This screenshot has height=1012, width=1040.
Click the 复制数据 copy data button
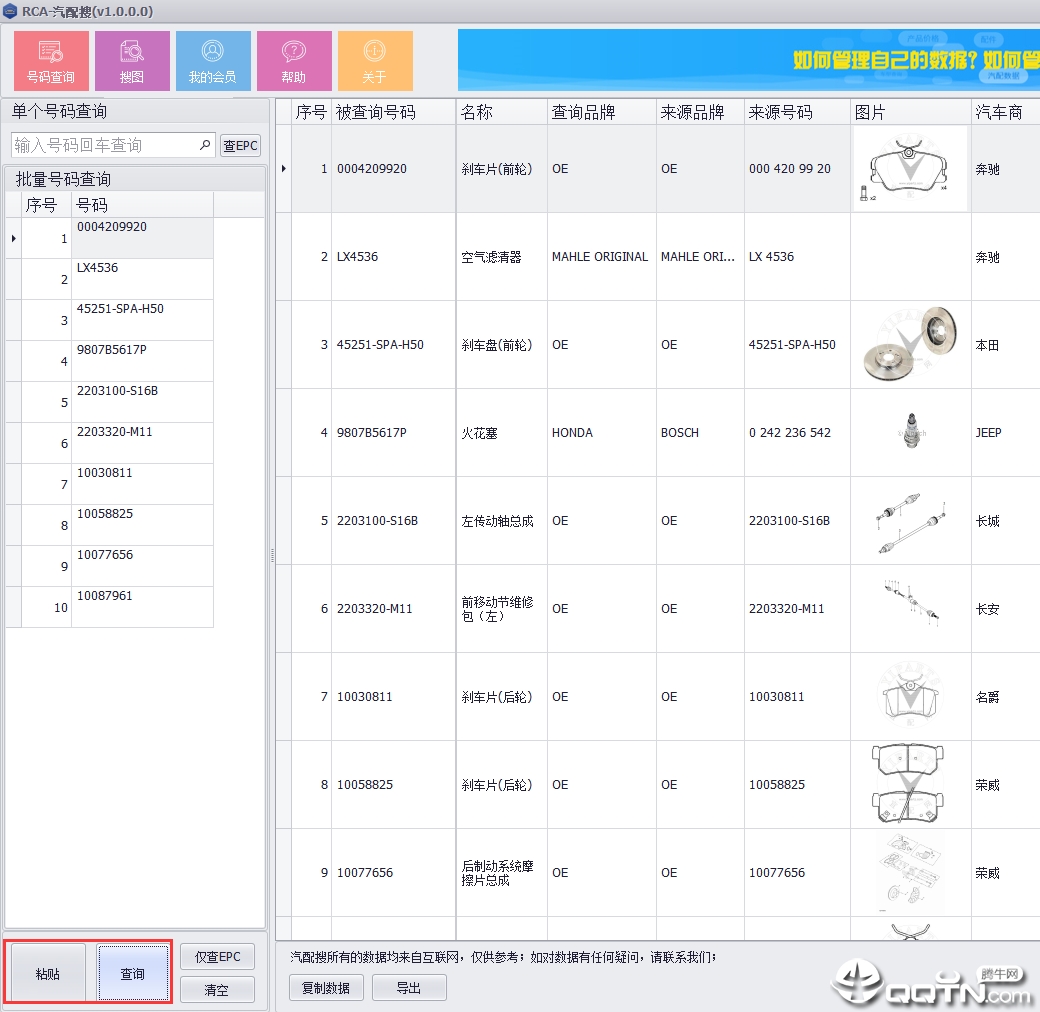coord(326,988)
